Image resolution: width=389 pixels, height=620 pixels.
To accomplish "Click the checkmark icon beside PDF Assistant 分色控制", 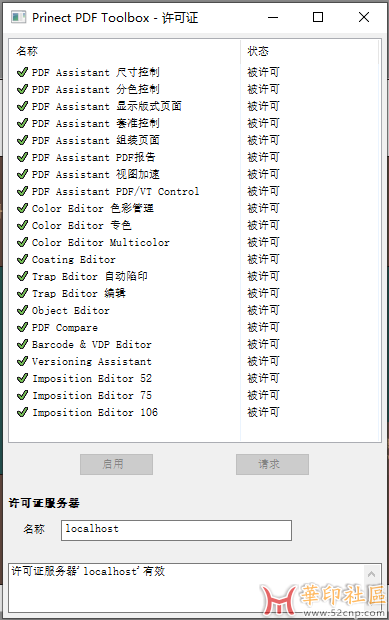I will (x=22, y=89).
